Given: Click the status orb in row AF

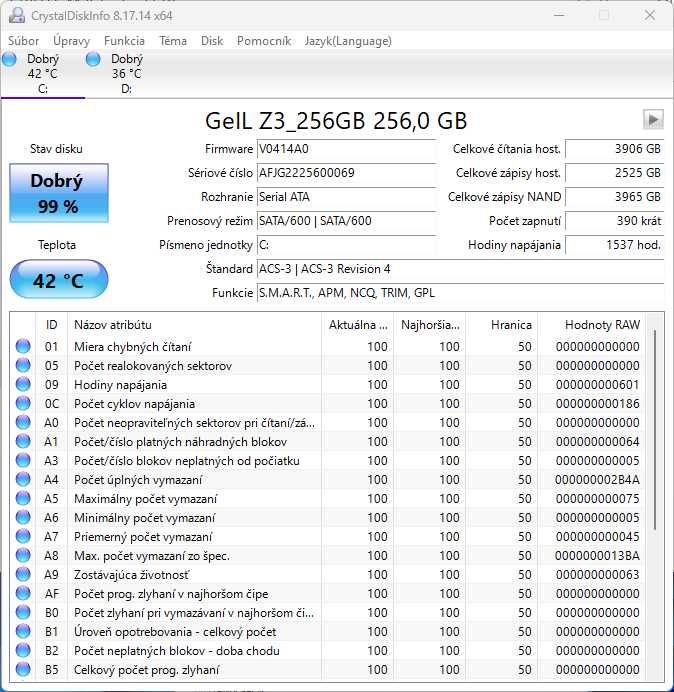Looking at the screenshot, I should point(23,593).
